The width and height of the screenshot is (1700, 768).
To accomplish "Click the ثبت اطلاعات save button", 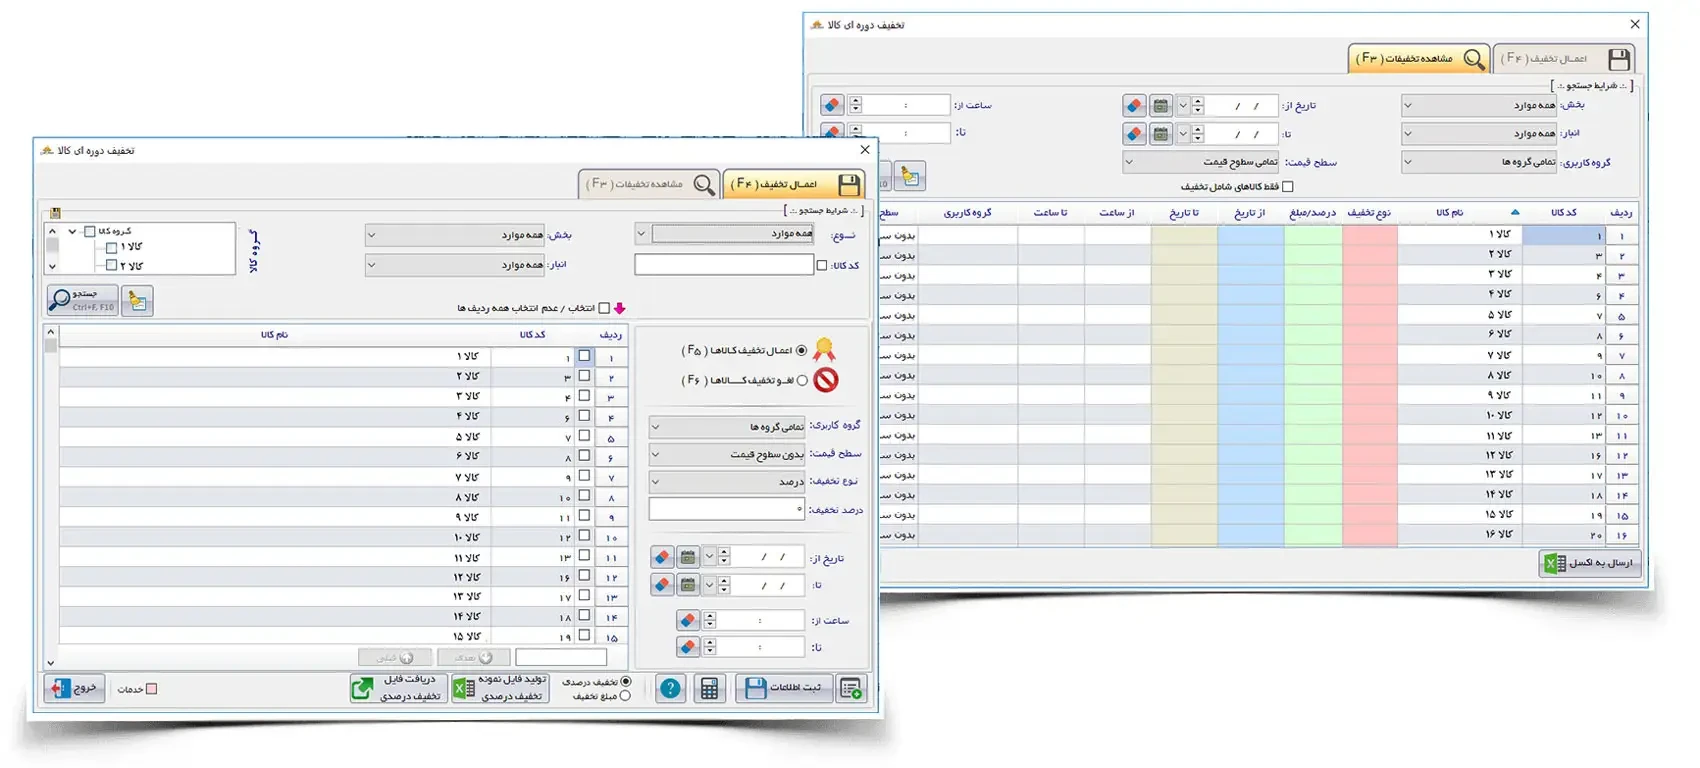I will (x=785, y=688).
